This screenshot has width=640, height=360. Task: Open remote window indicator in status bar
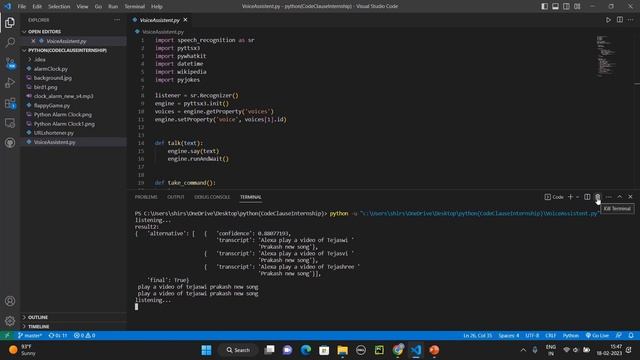[7, 335]
